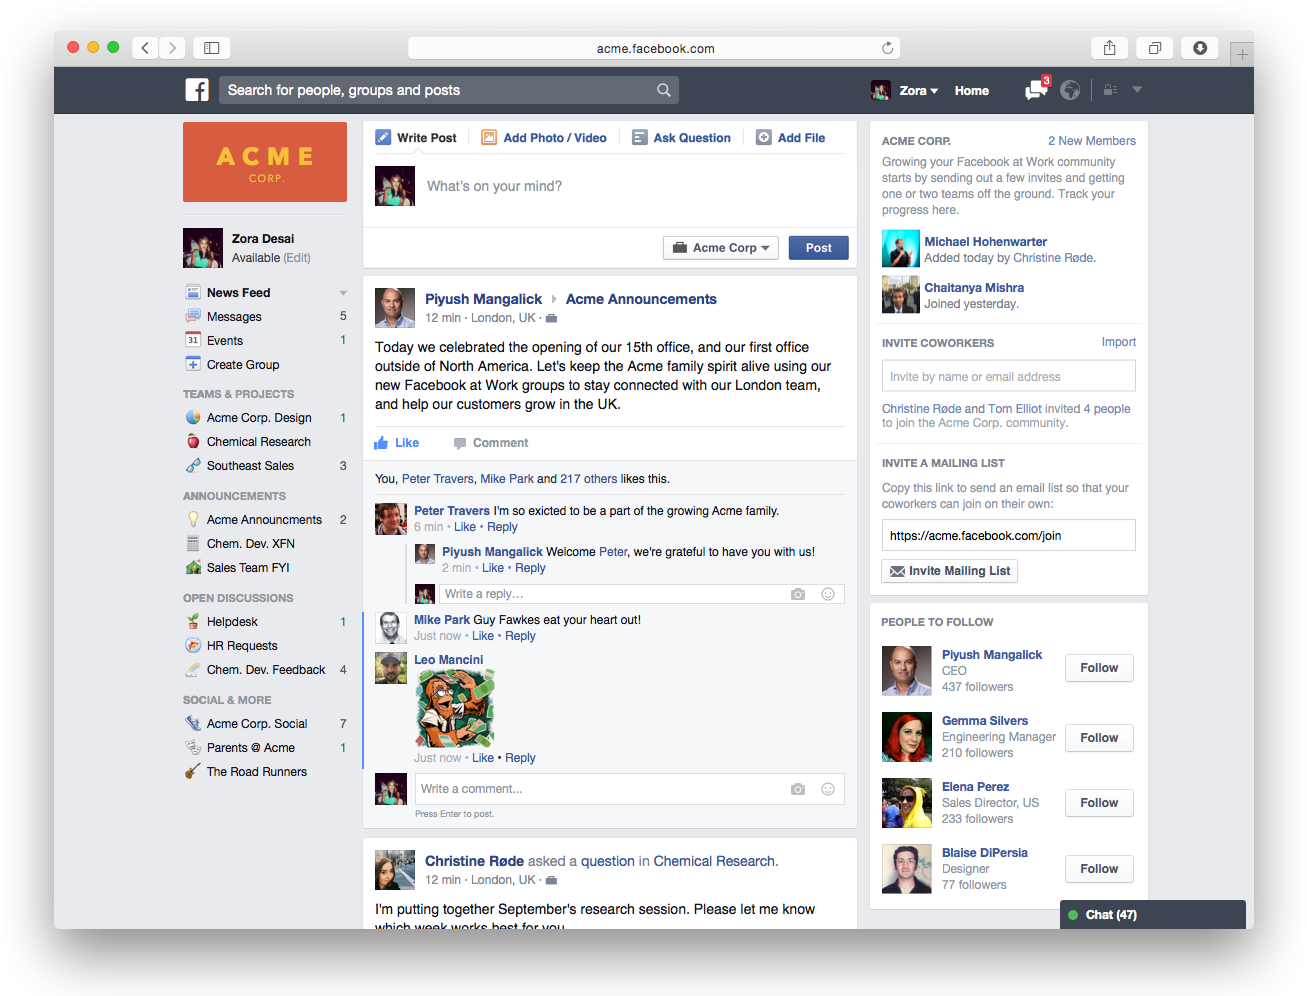Expand the News Feed options arrow
1307x996 pixels.
point(343,293)
